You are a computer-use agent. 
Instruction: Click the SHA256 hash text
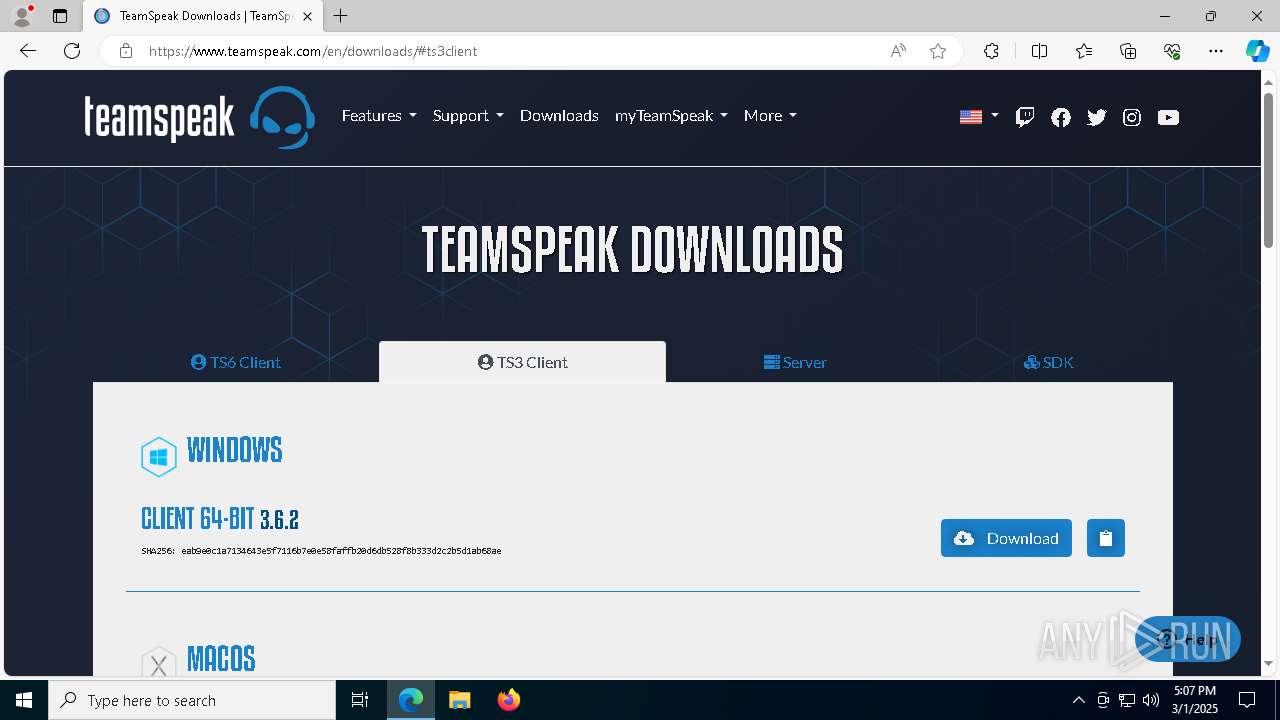321,551
